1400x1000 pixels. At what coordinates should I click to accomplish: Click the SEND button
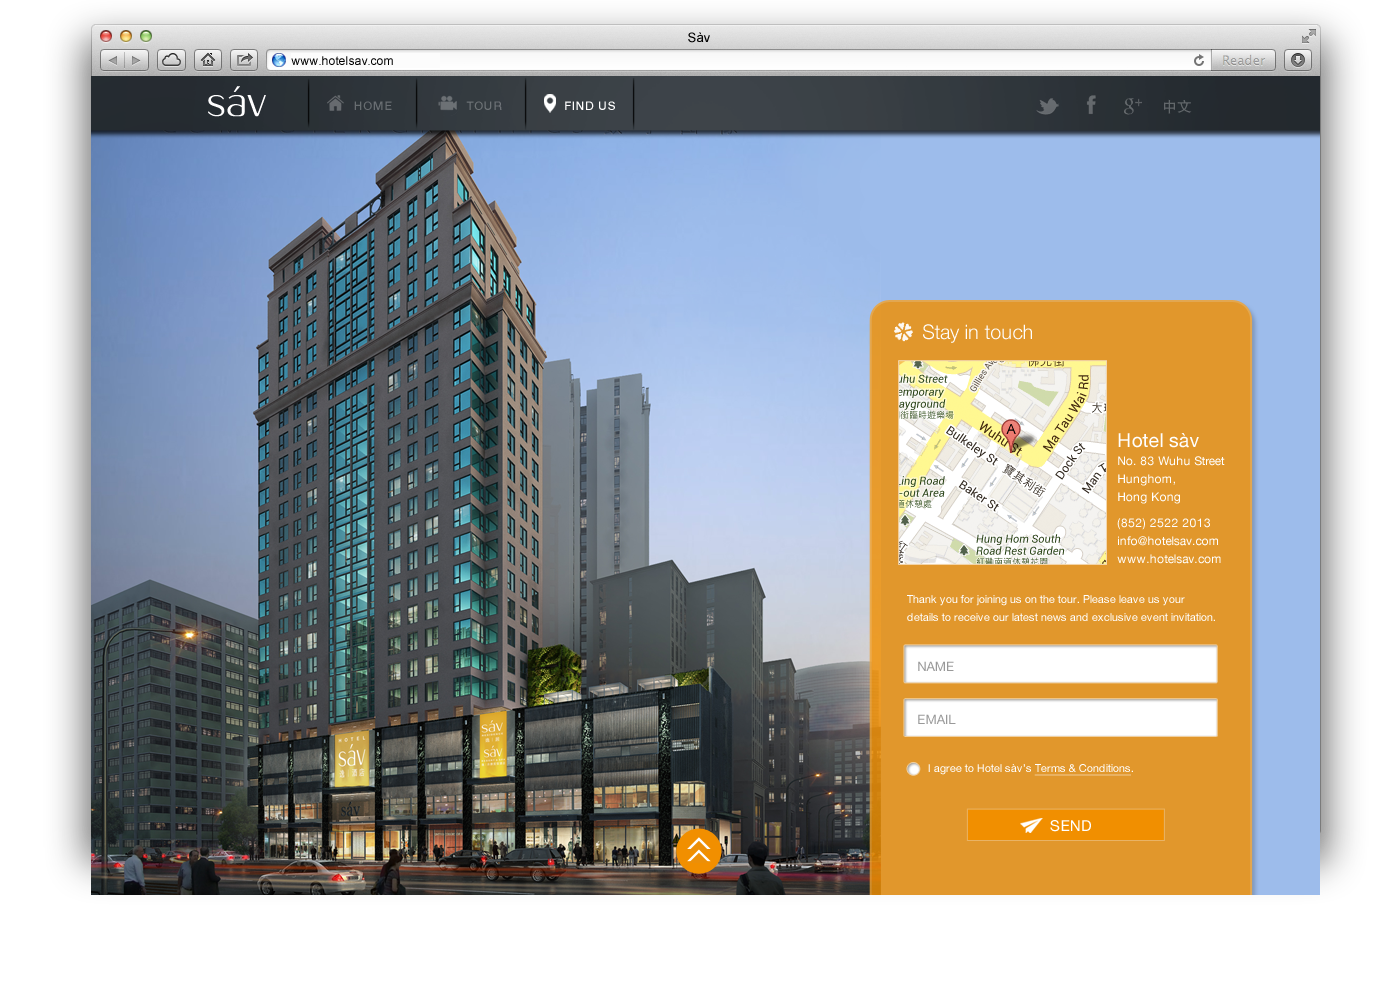[x=1066, y=825]
